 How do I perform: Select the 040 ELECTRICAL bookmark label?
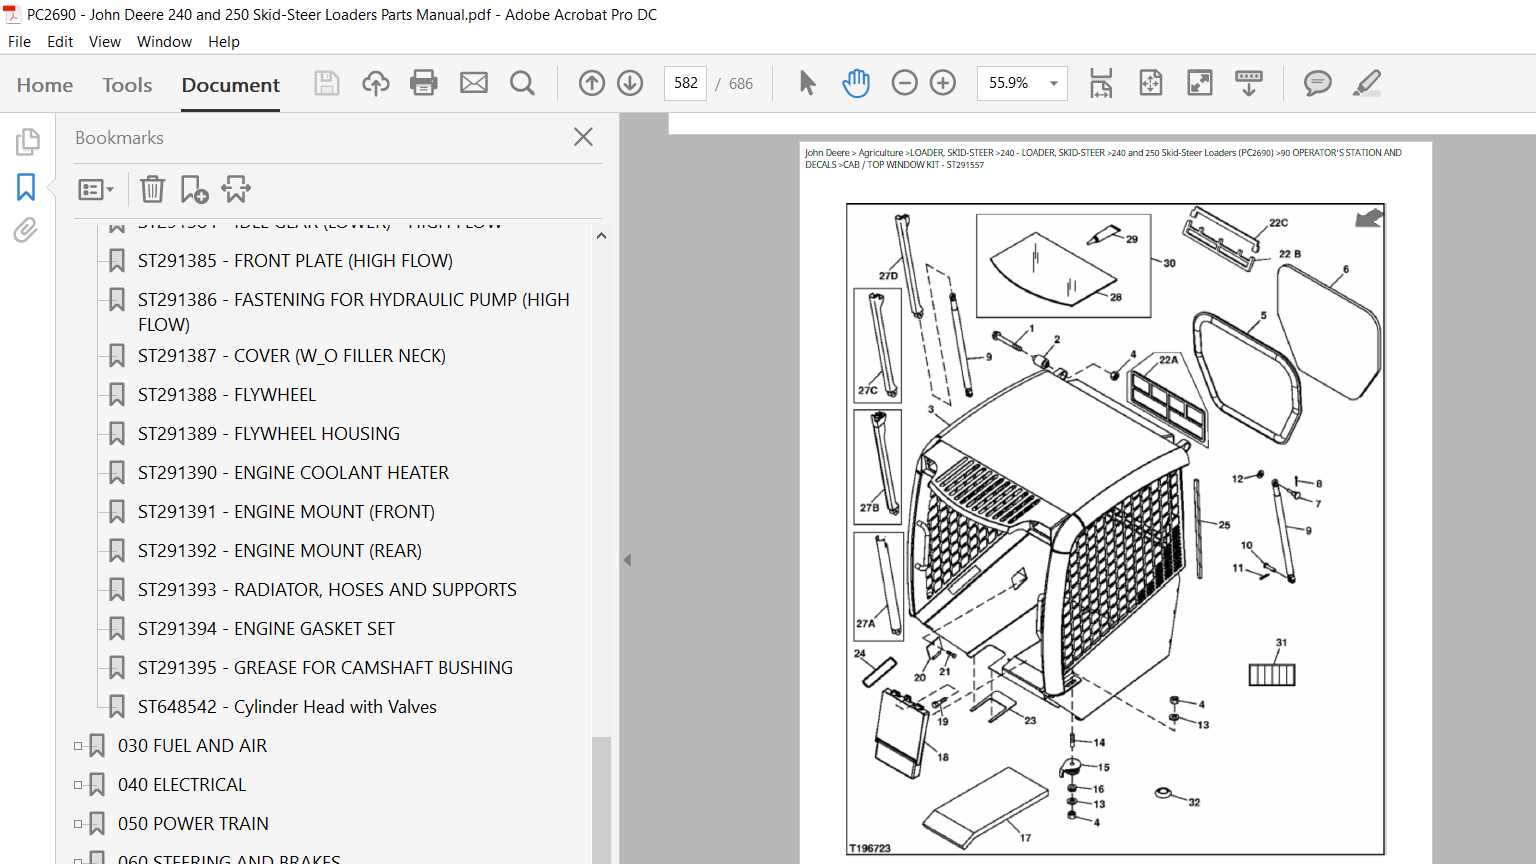[x=182, y=785]
